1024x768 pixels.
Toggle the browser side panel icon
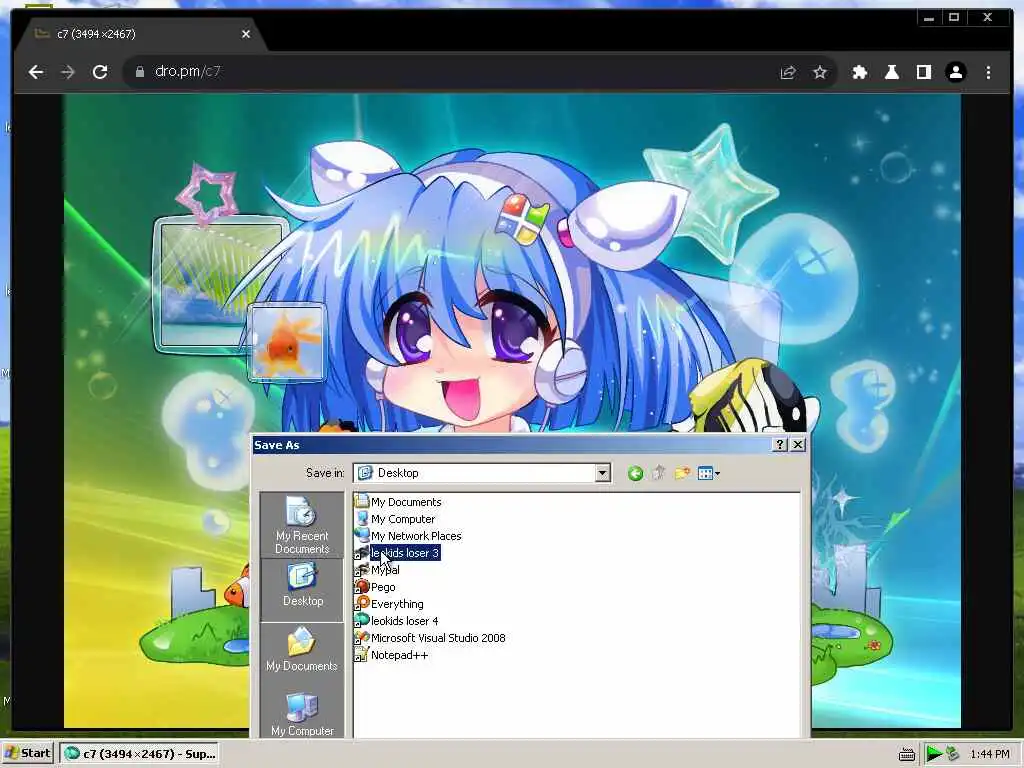coord(923,72)
